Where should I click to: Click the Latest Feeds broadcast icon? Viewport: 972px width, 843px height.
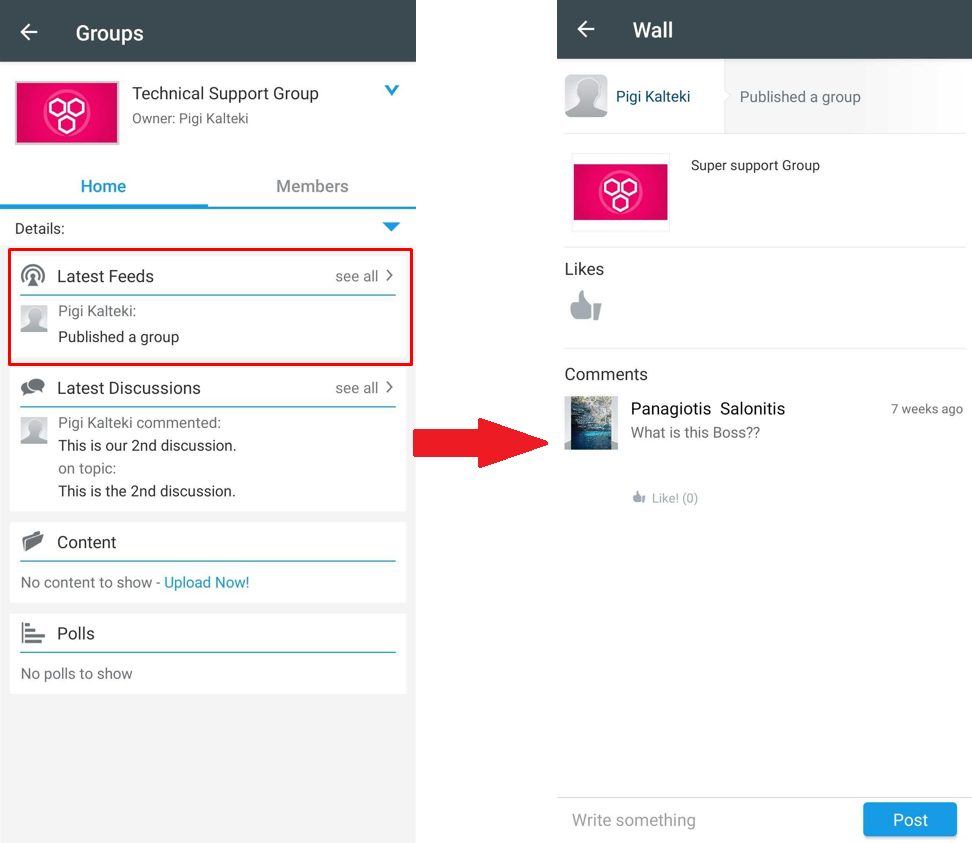tap(33, 275)
